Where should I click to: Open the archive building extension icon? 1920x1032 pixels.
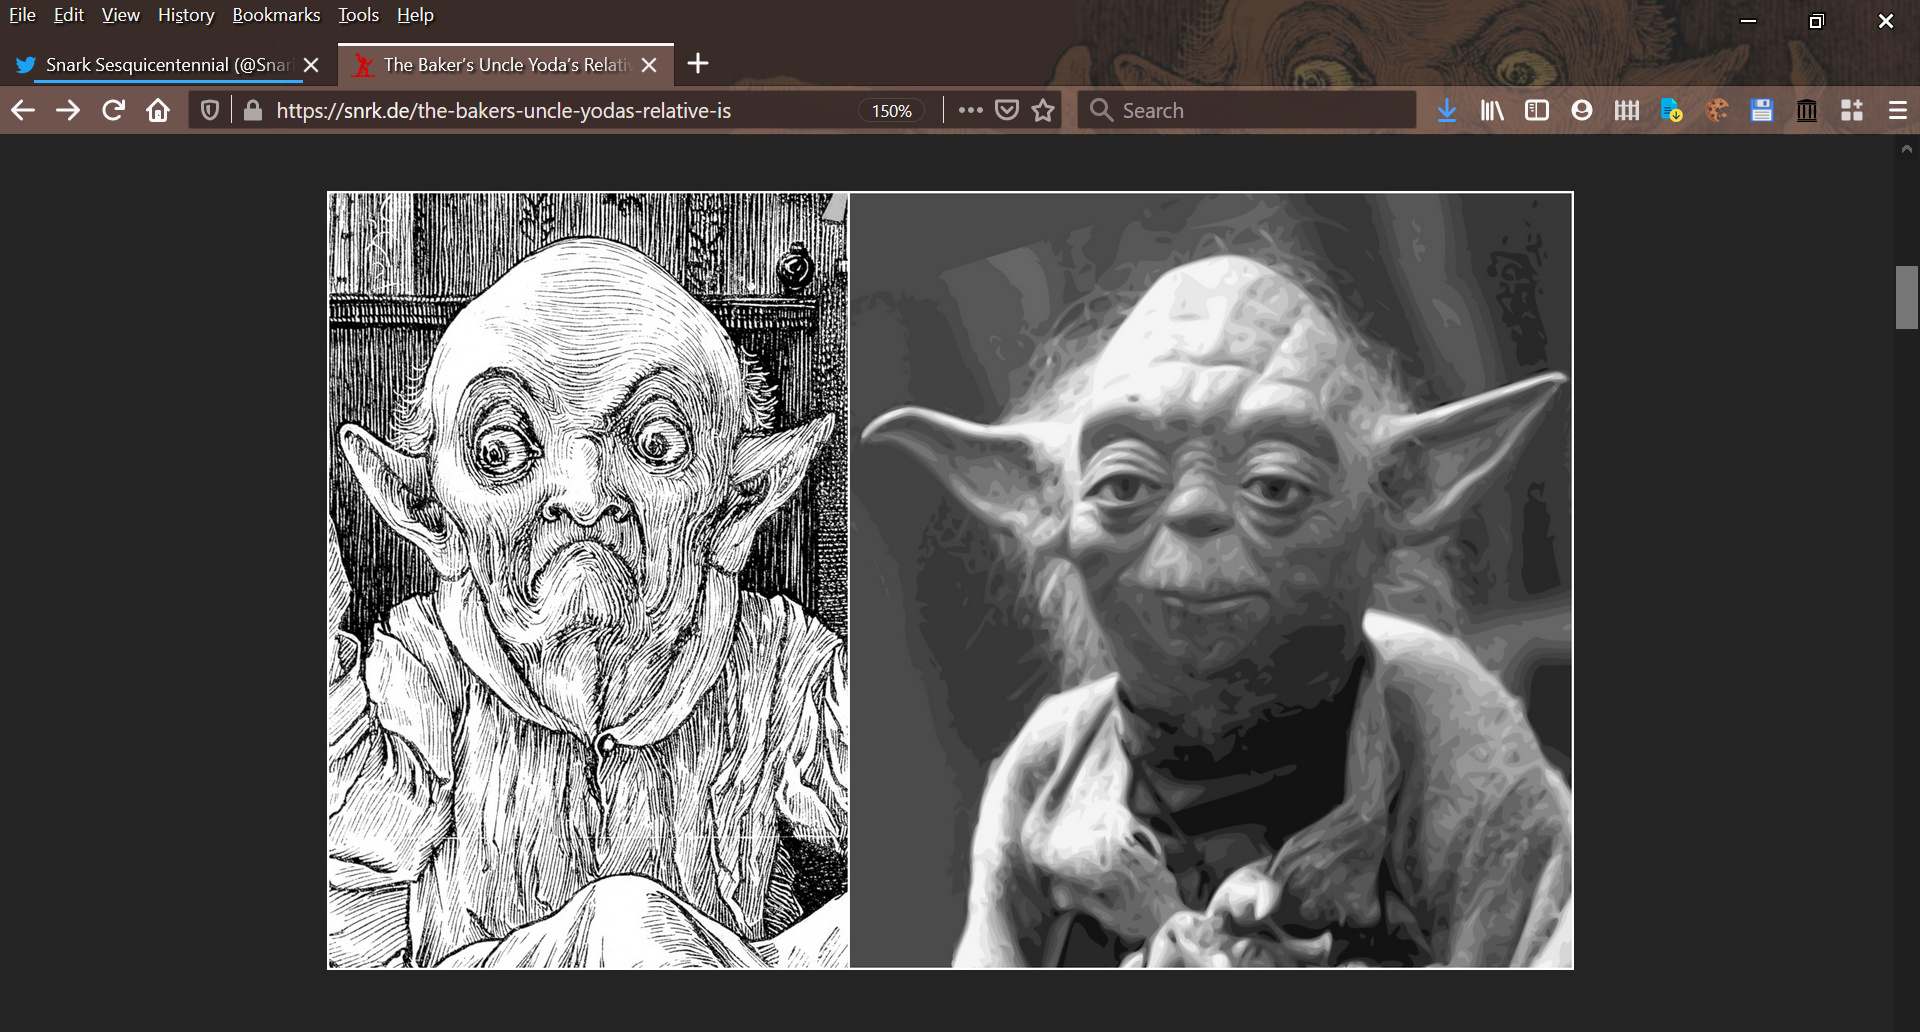click(x=1807, y=110)
